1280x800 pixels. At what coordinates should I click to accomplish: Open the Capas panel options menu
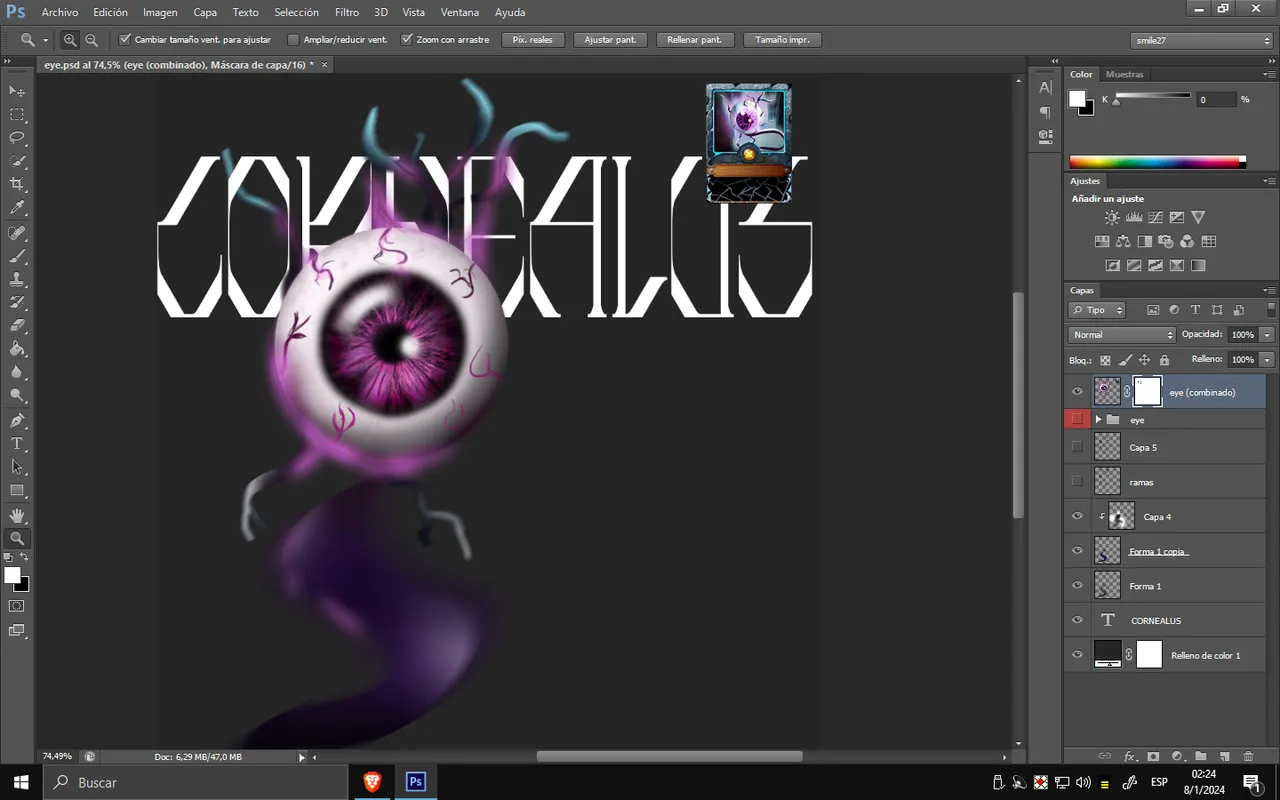1268,290
